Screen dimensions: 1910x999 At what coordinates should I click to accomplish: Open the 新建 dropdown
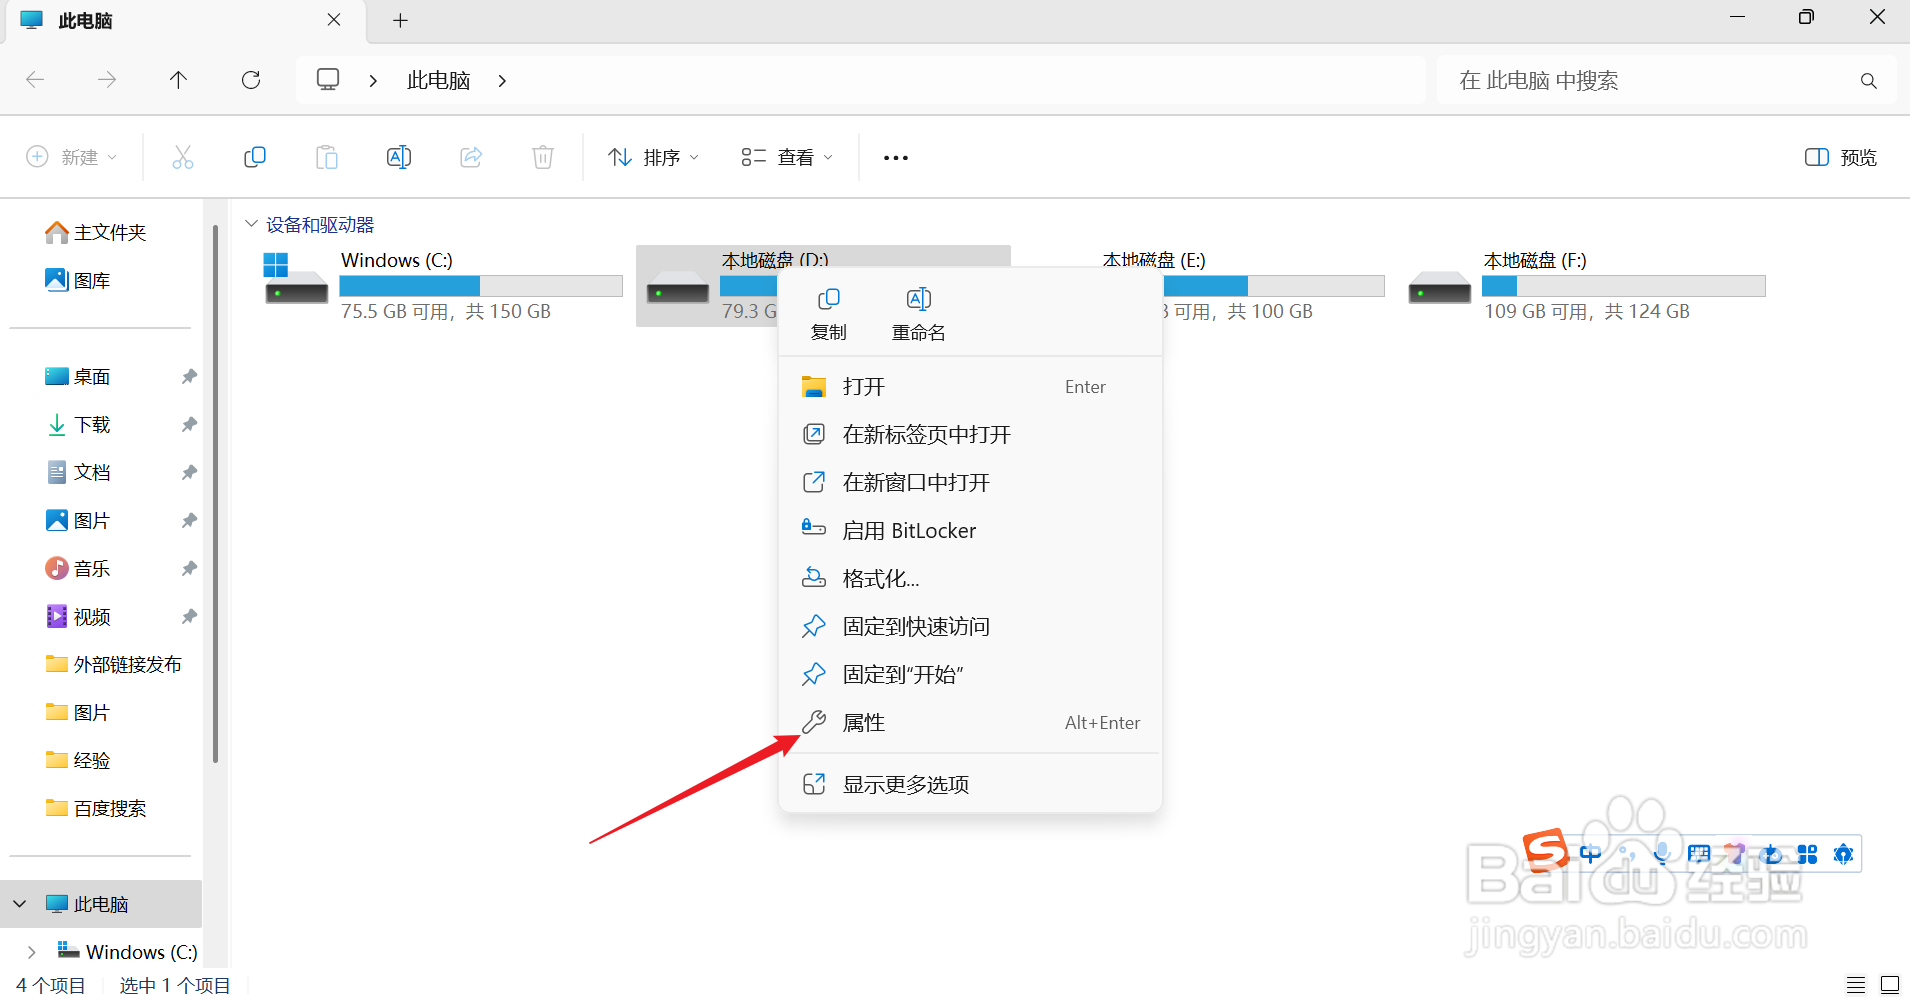[x=70, y=157]
